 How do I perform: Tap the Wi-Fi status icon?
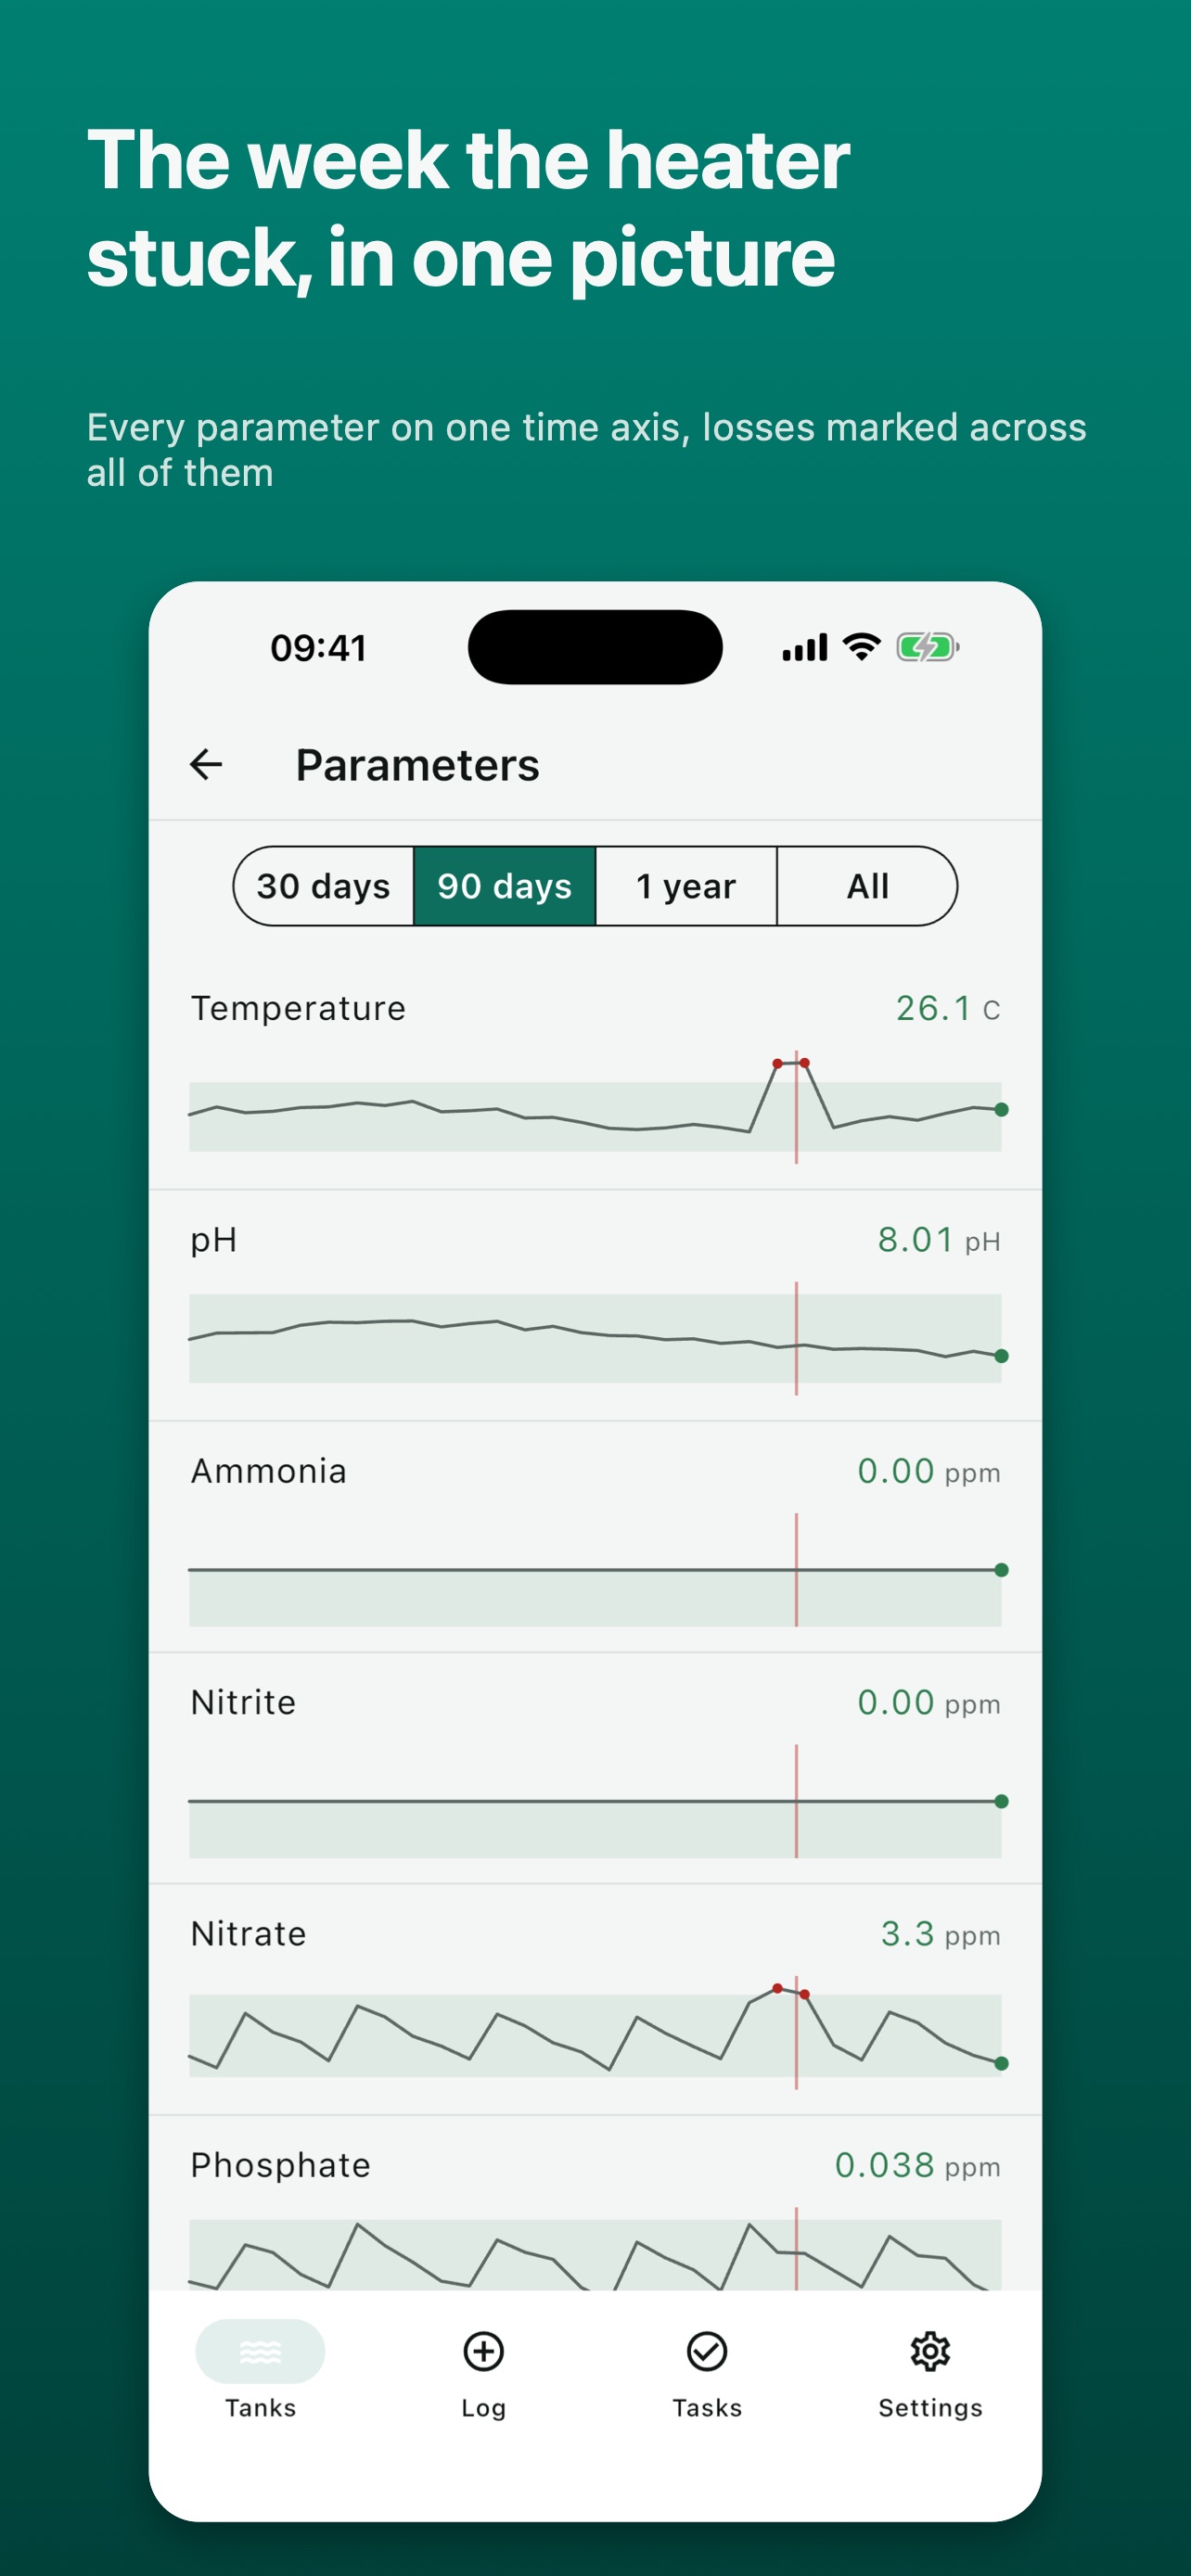861,647
